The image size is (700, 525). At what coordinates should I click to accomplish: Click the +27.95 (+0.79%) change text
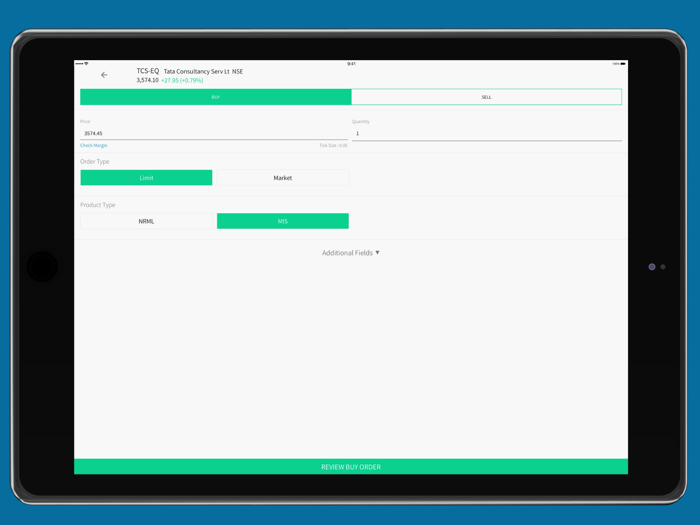tap(182, 80)
